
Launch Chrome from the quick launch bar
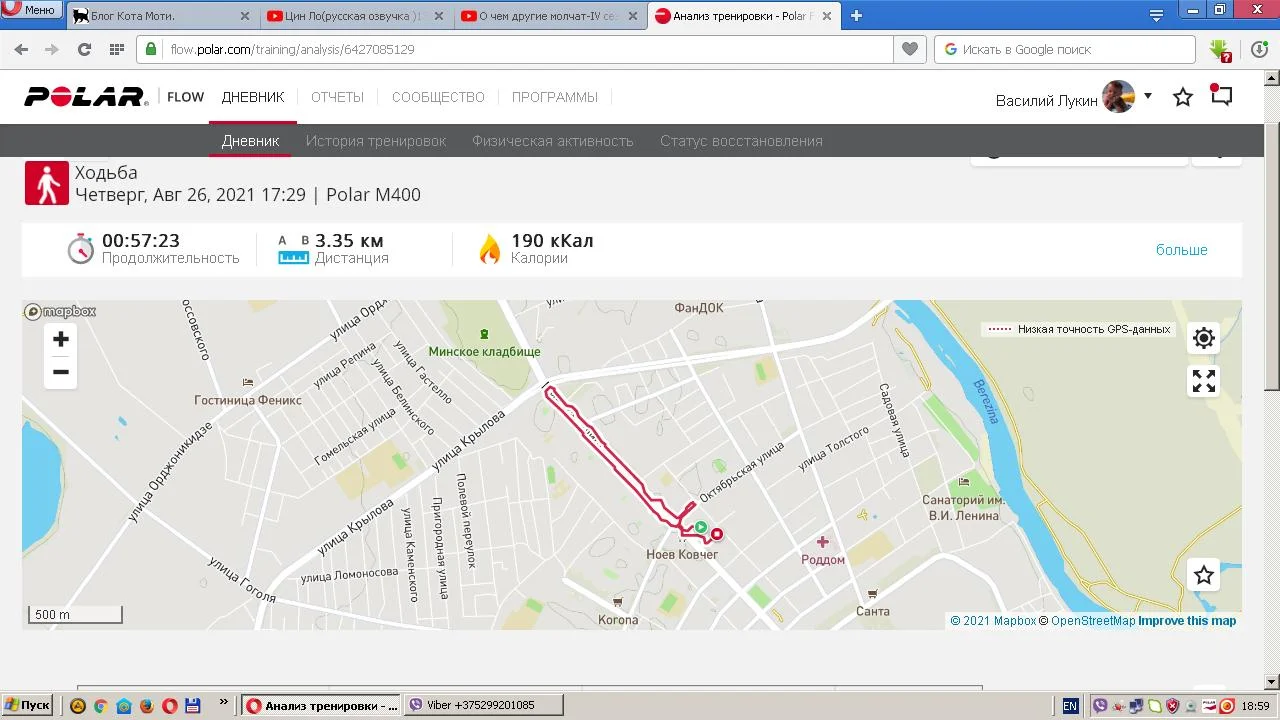point(100,706)
